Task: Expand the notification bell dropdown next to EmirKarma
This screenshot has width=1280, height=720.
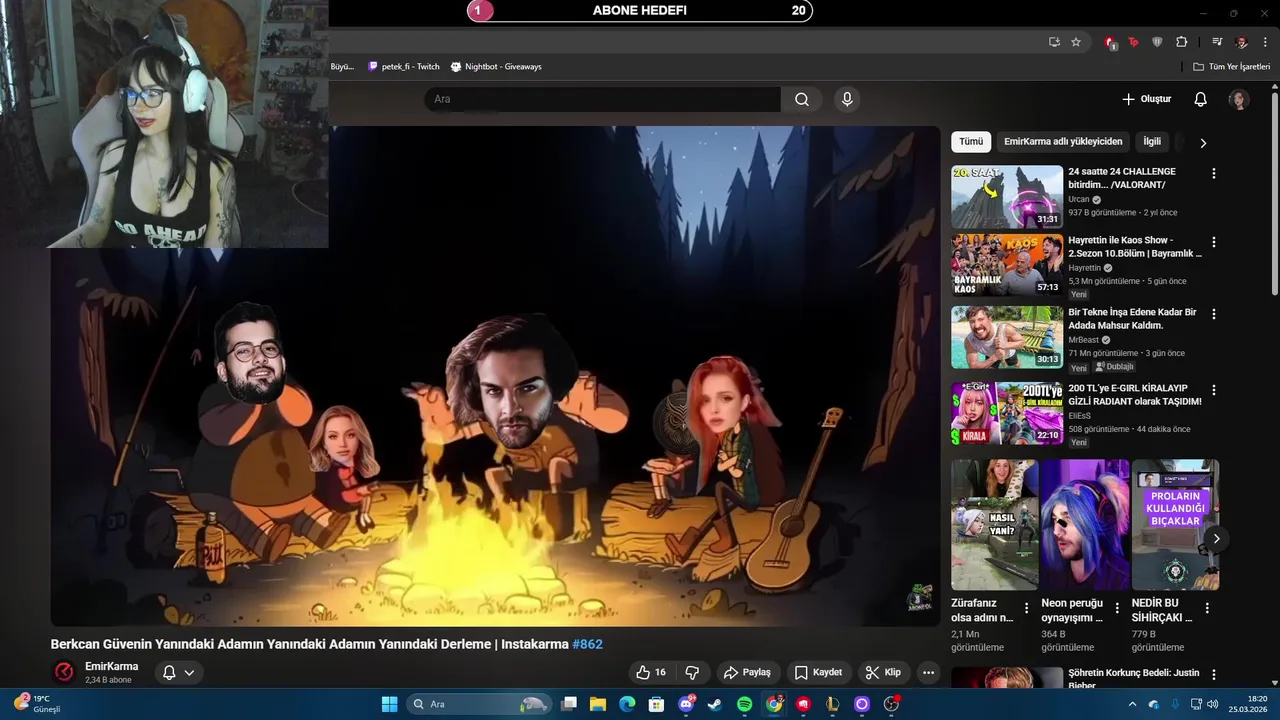Action: [x=178, y=672]
